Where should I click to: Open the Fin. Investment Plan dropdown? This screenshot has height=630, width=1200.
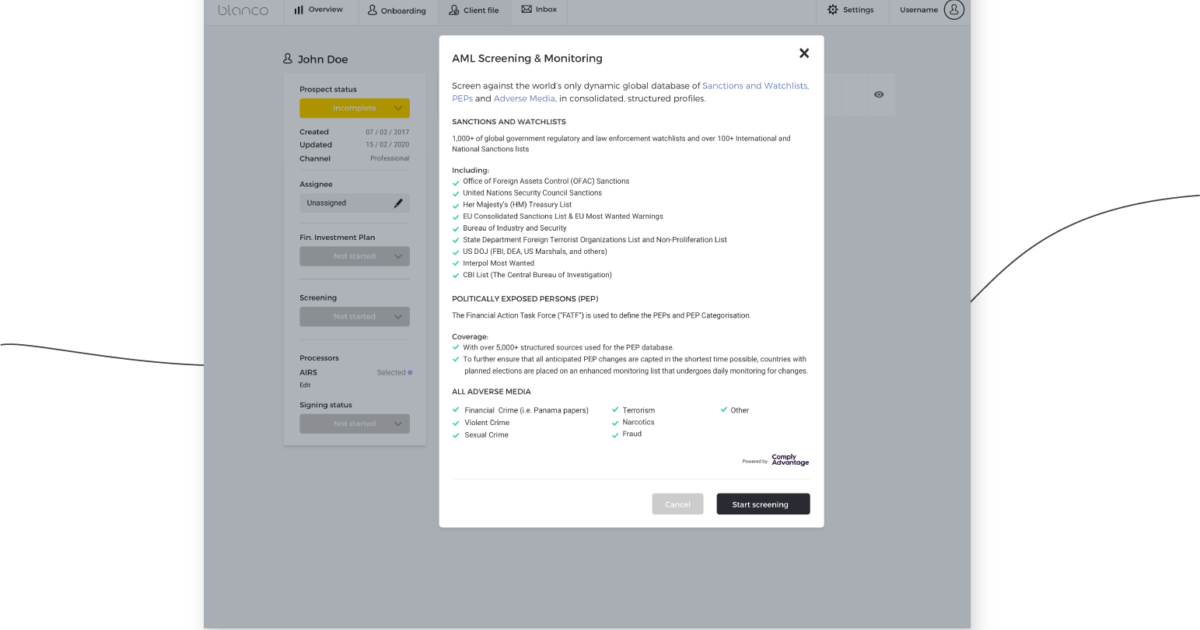coord(354,256)
